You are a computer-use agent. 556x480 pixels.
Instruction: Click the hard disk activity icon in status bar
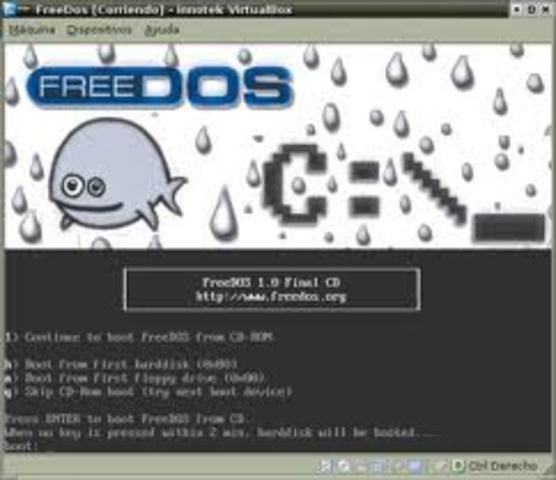pos(325,466)
